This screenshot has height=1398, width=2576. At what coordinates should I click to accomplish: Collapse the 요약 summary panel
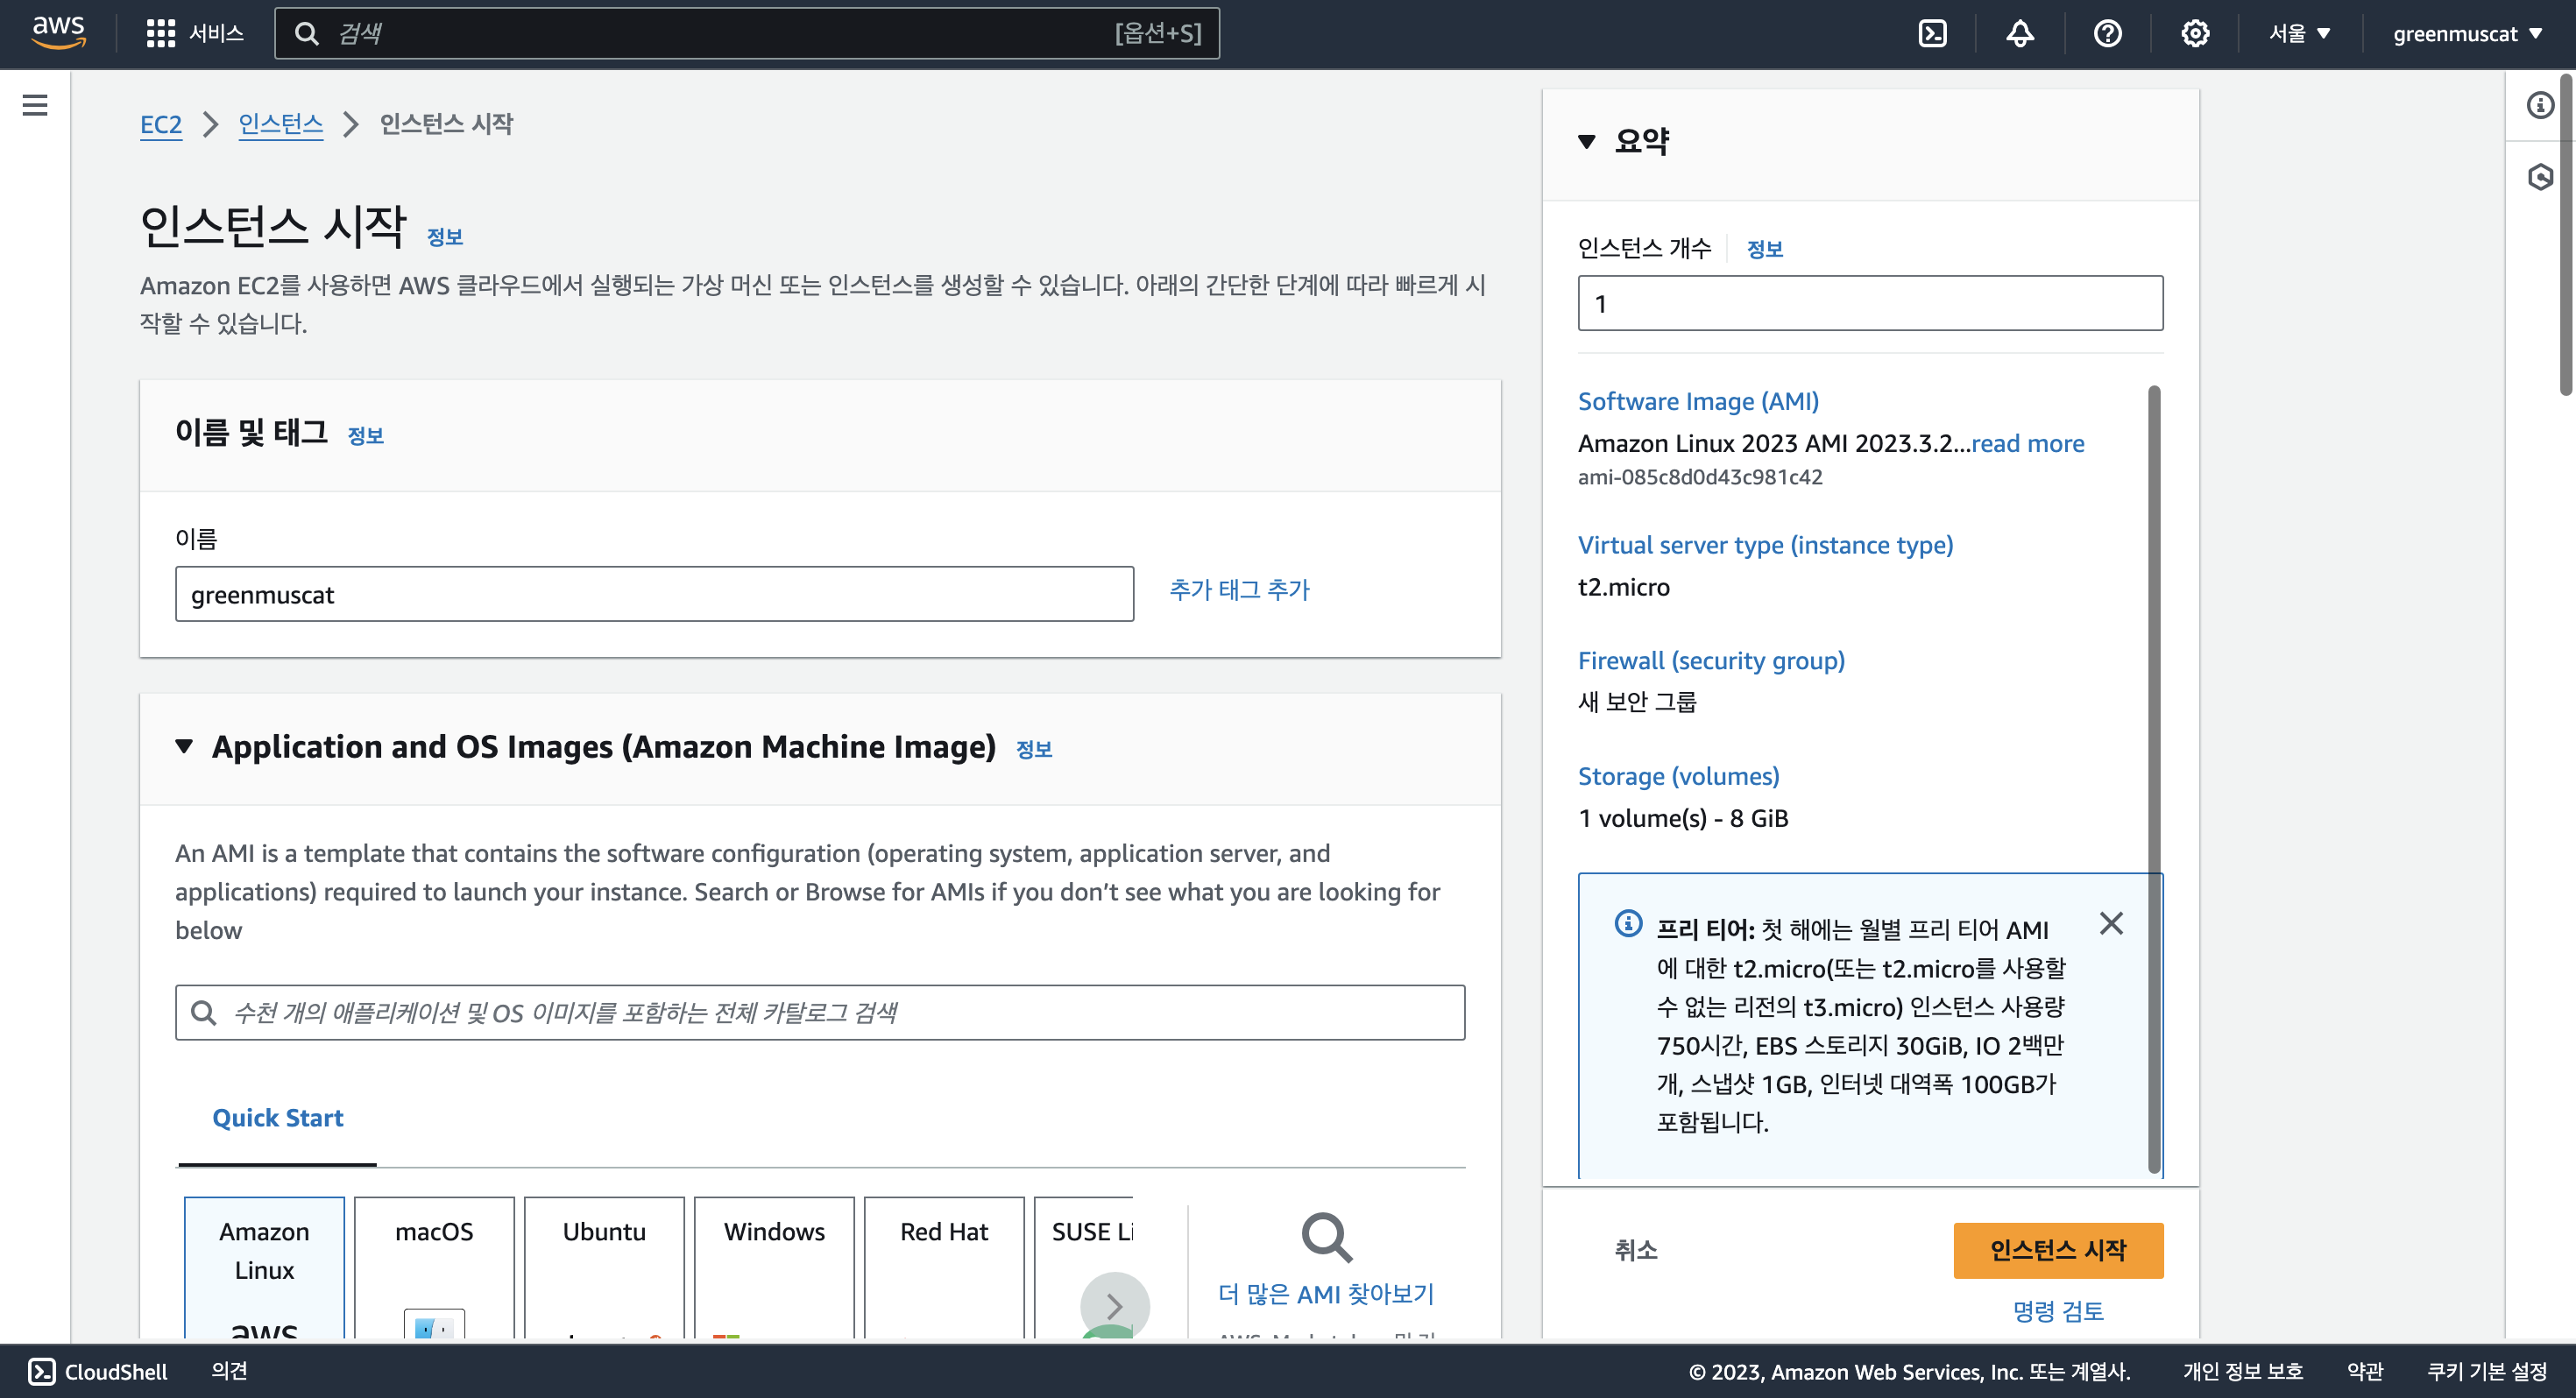click(1586, 141)
